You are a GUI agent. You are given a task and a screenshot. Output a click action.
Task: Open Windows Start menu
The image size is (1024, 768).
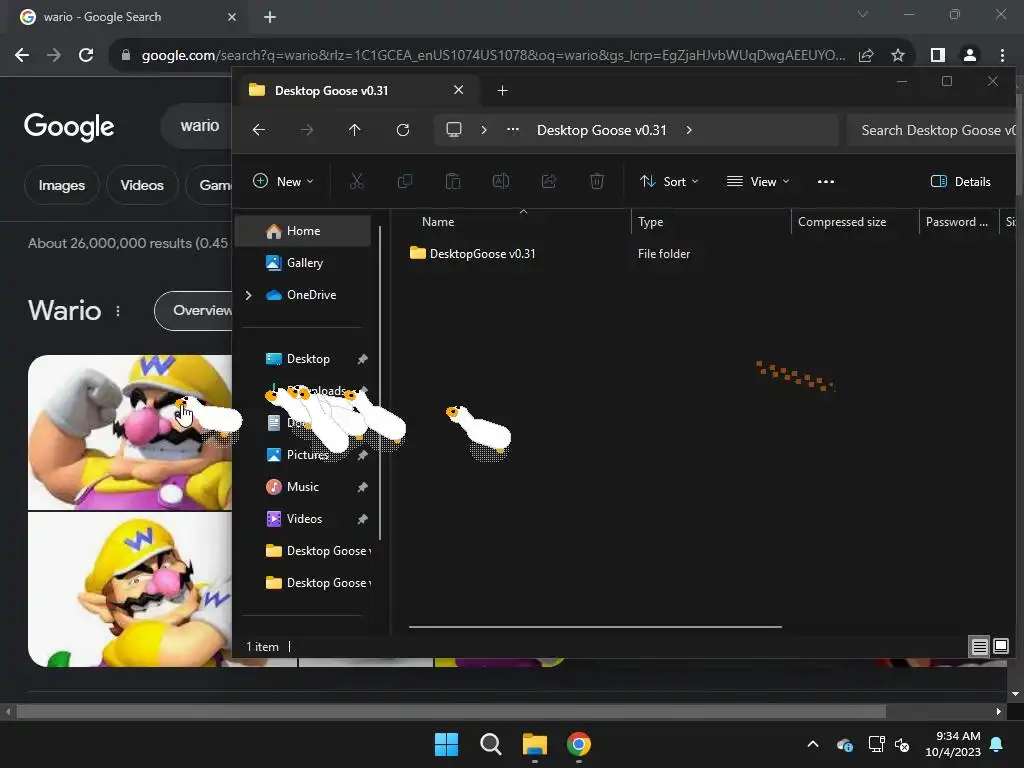447,744
